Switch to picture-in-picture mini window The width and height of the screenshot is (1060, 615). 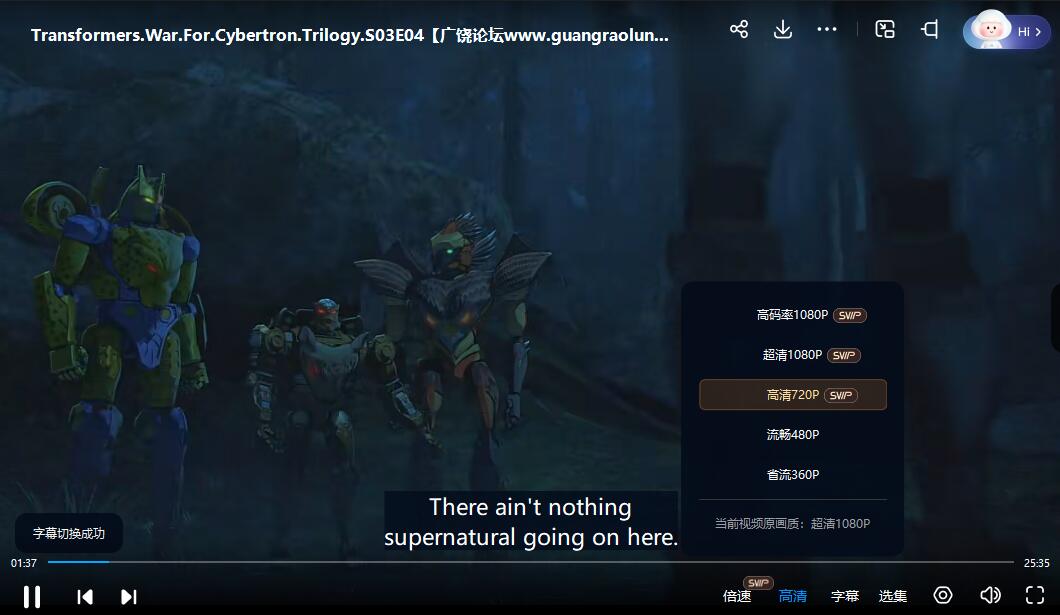click(885, 29)
